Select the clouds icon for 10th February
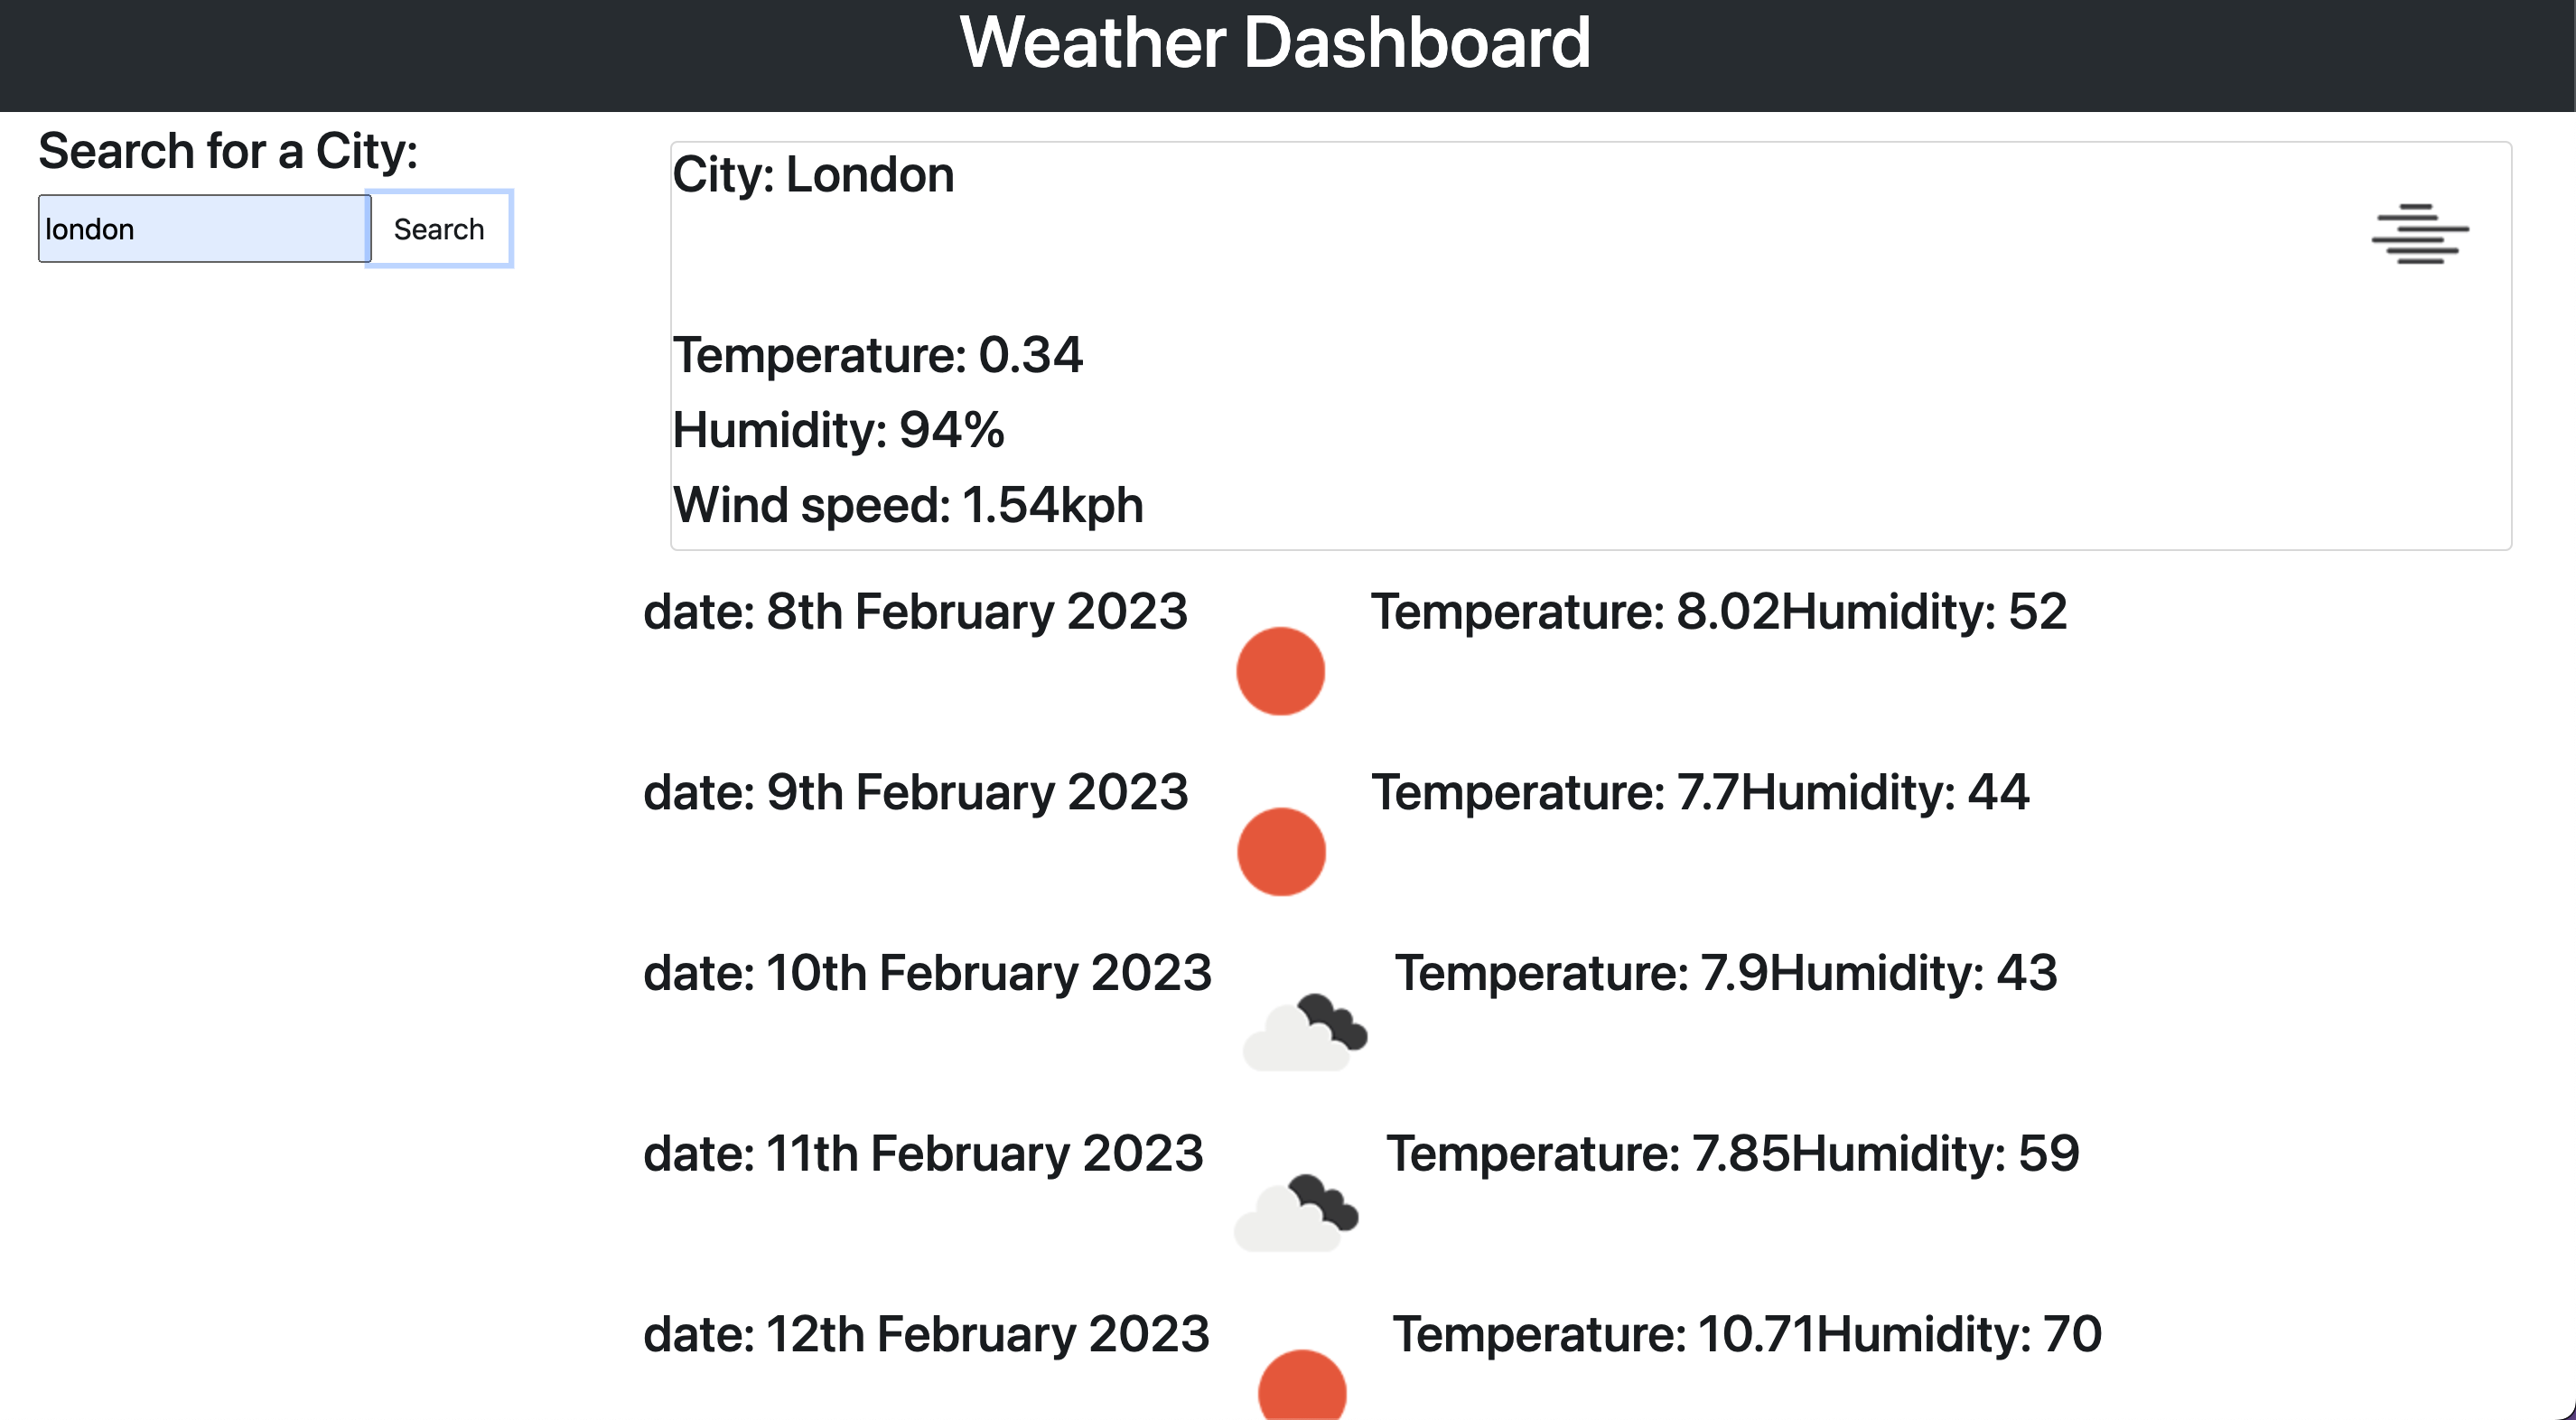 (1305, 1030)
